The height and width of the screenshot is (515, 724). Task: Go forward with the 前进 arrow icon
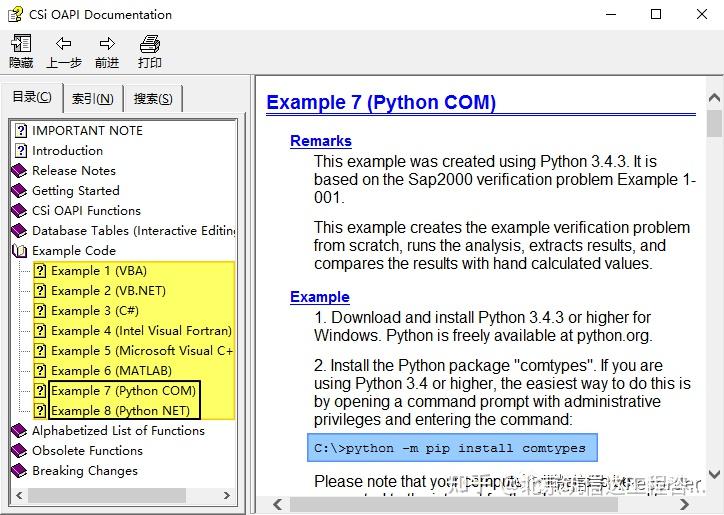click(107, 43)
